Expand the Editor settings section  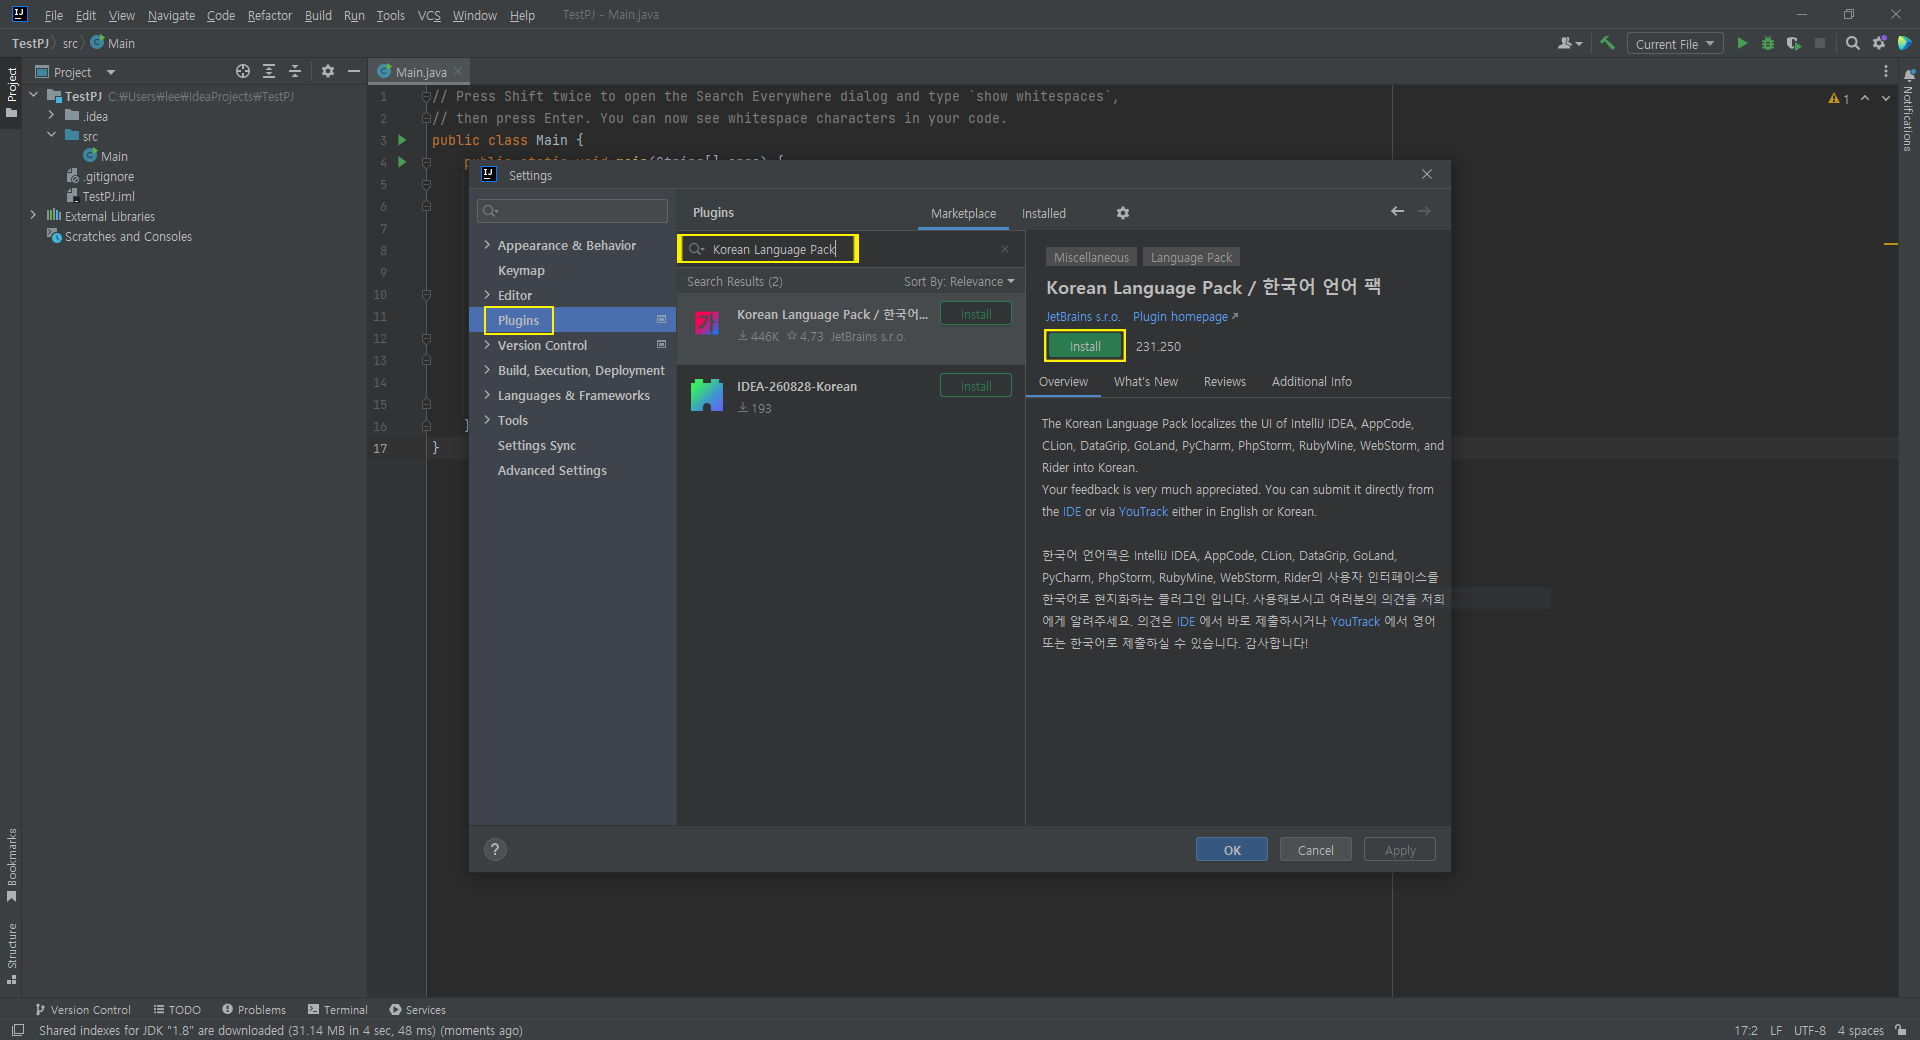point(487,295)
